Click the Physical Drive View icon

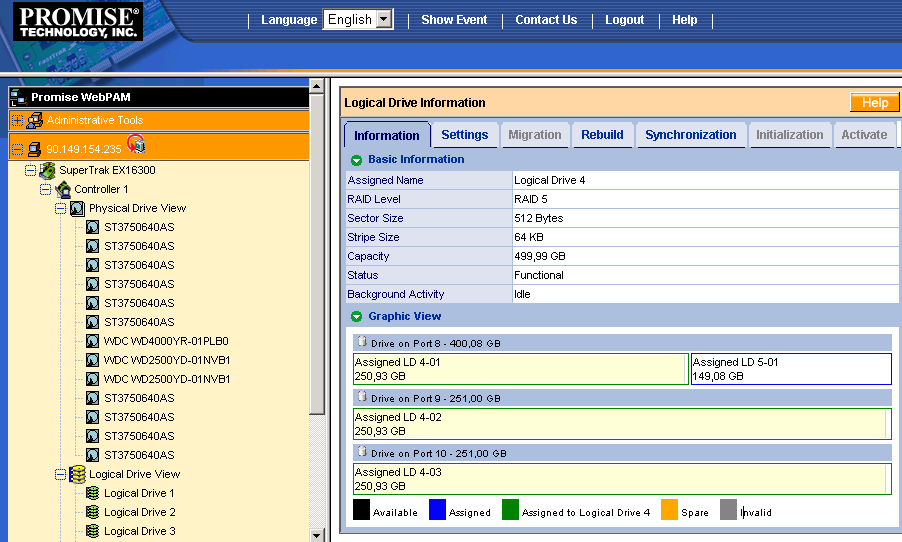pyautogui.click(x=77, y=209)
